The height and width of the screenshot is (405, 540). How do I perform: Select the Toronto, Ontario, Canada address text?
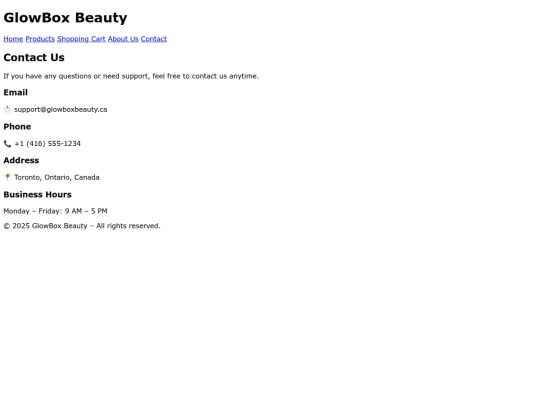tap(57, 177)
